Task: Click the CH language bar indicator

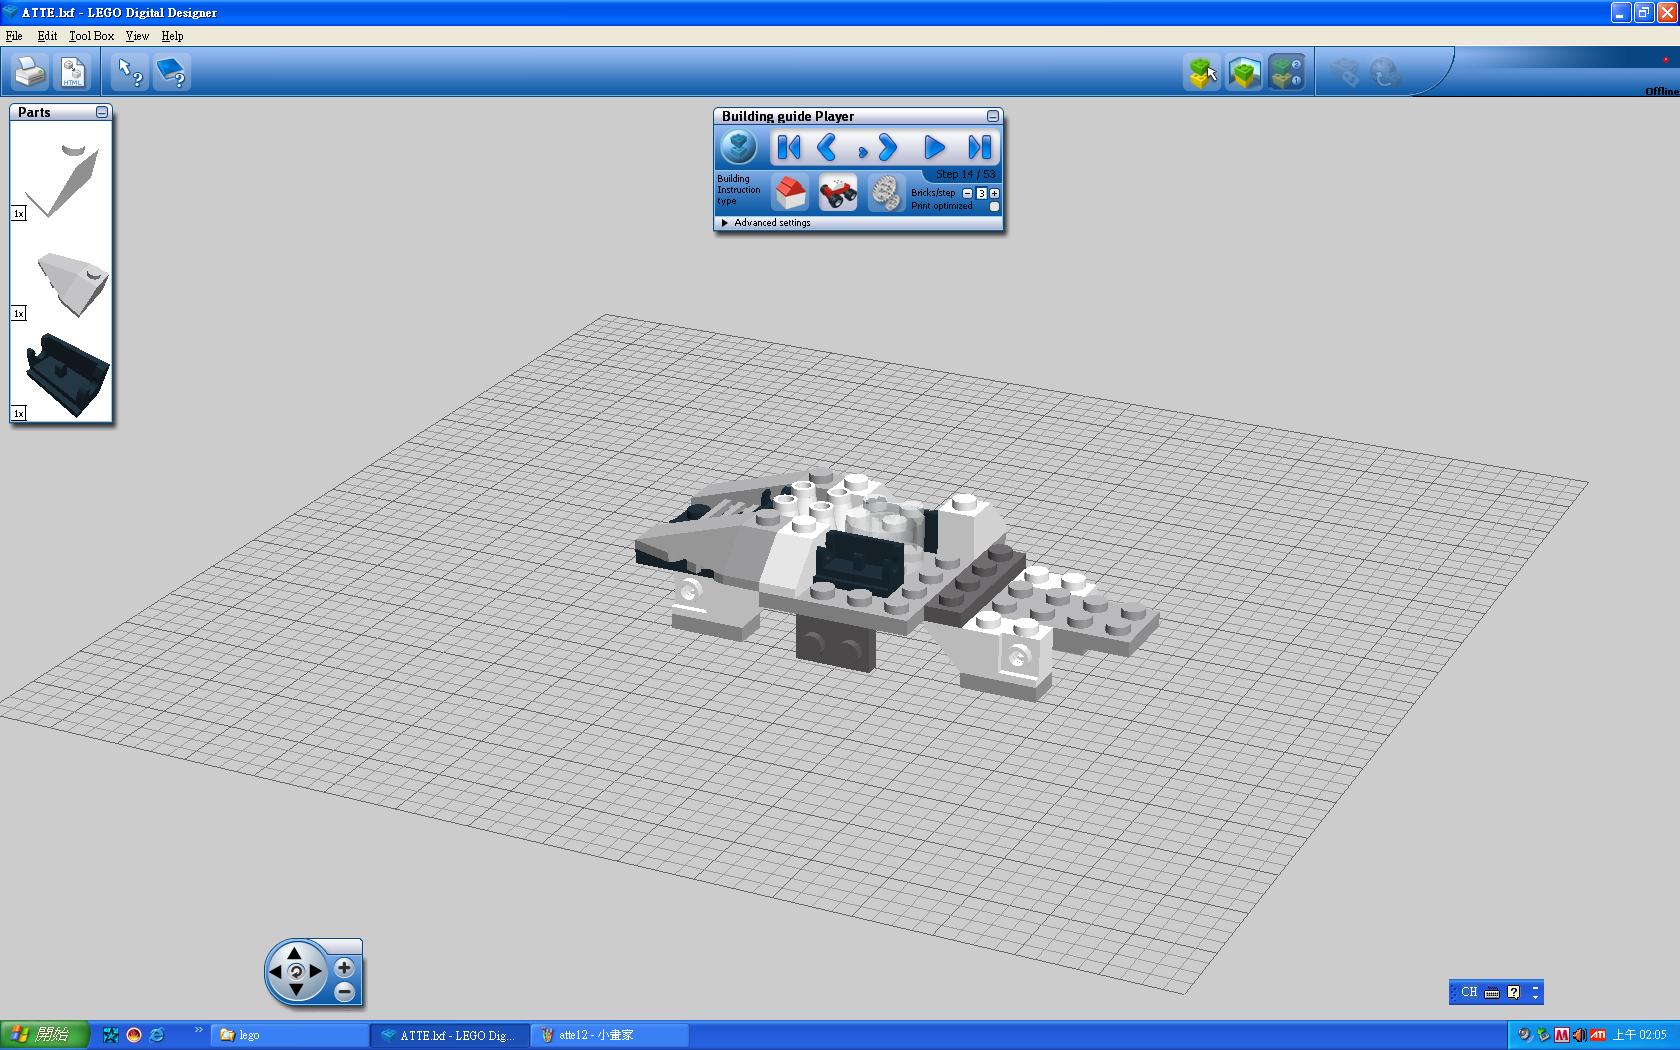Action: click(x=1468, y=992)
